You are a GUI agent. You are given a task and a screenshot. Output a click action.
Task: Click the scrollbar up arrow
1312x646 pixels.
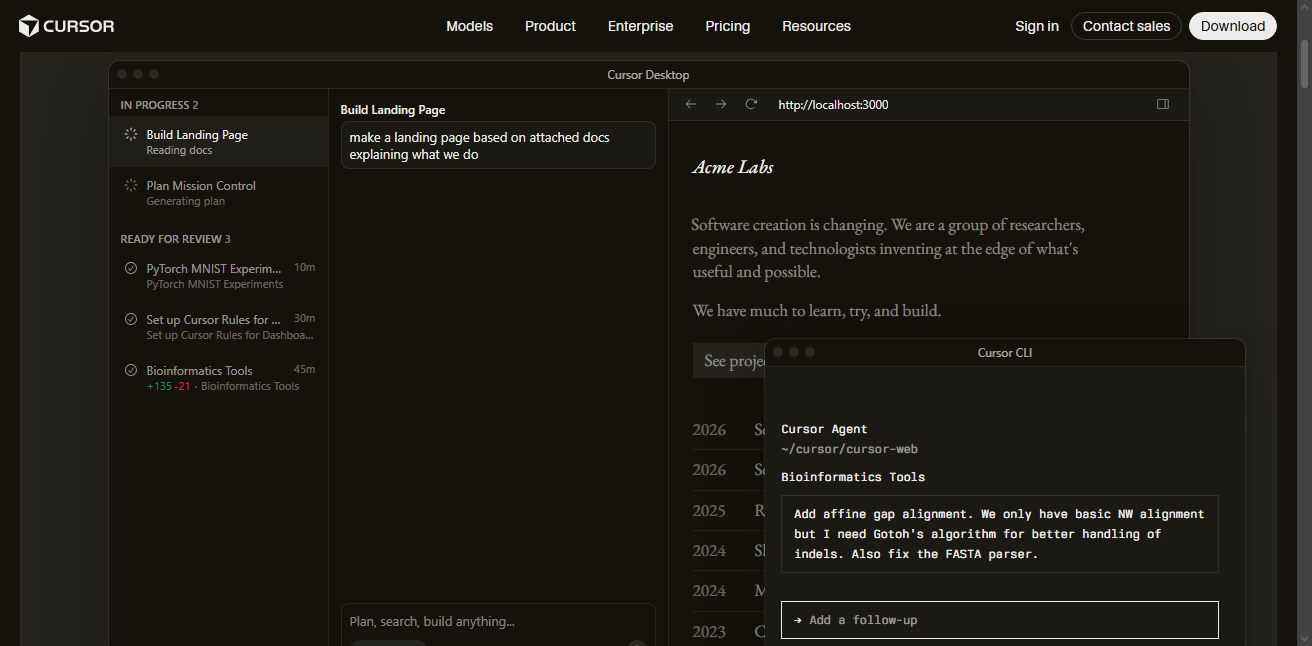pyautogui.click(x=1303, y=8)
